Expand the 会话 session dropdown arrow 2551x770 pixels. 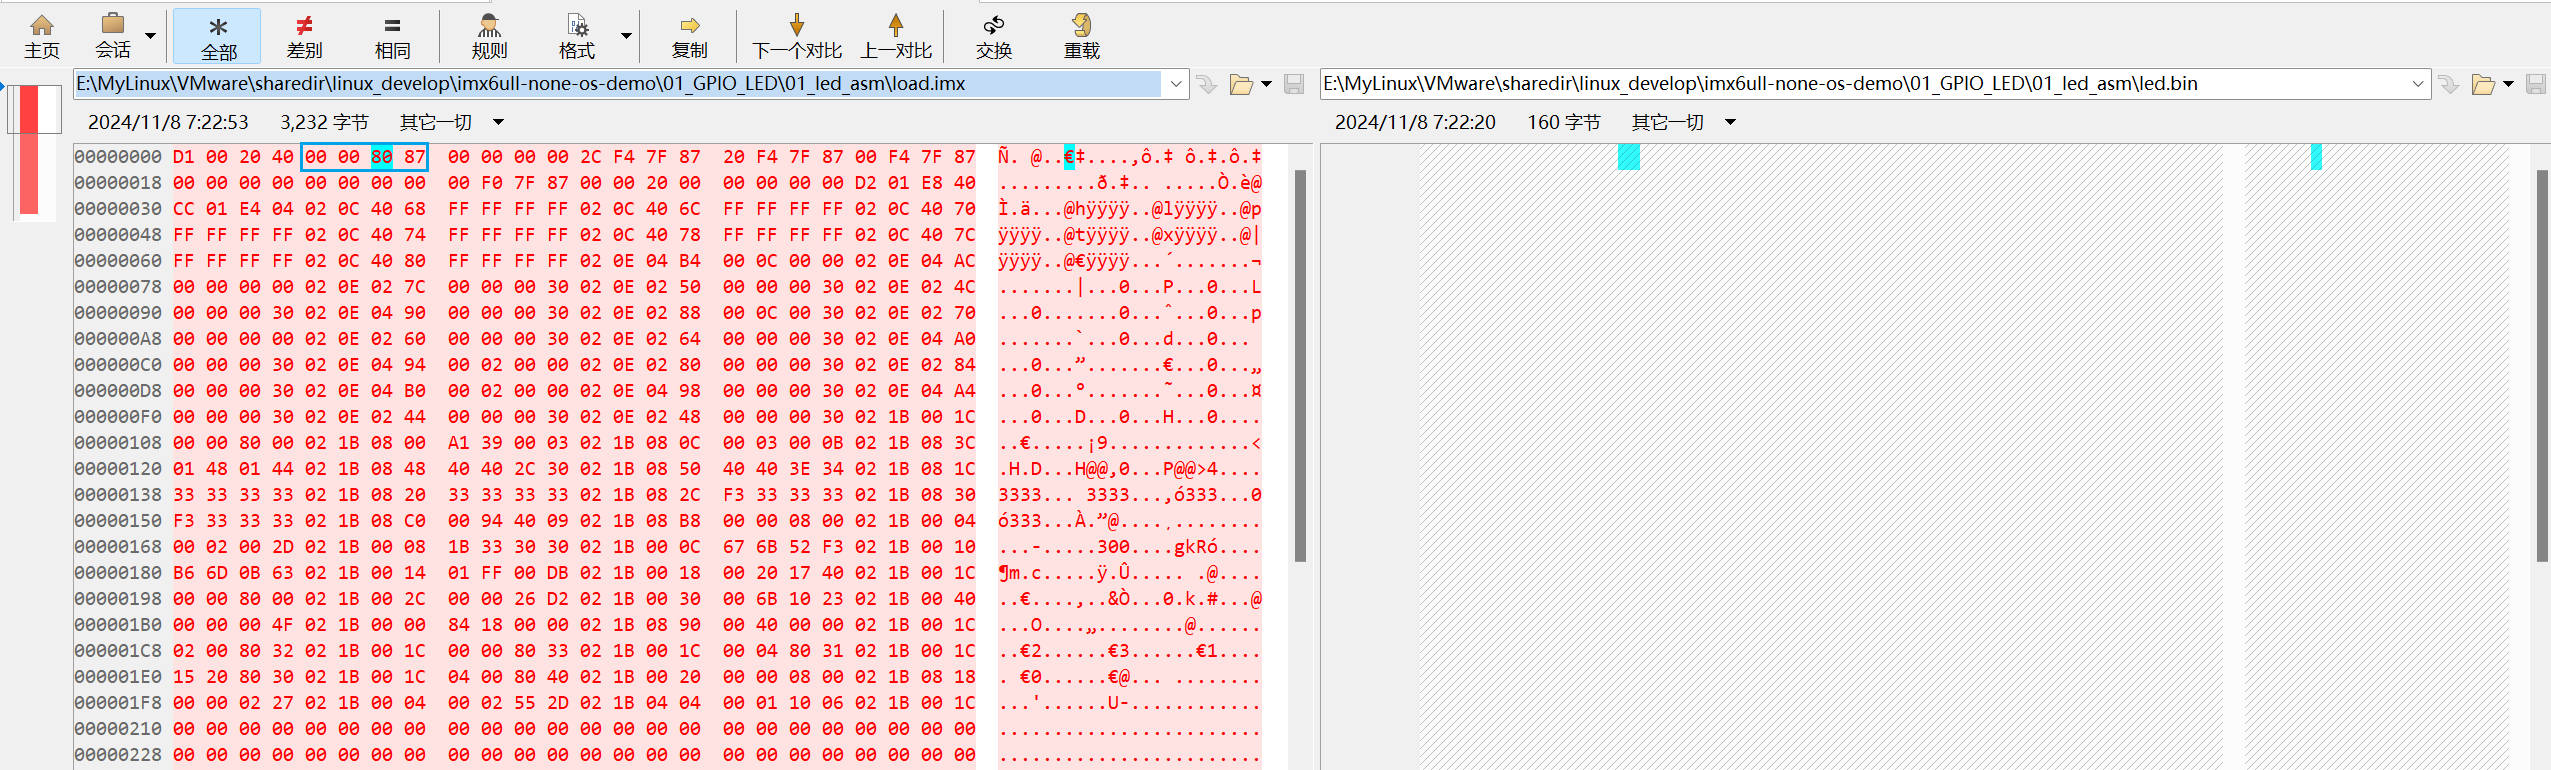pyautogui.click(x=150, y=36)
